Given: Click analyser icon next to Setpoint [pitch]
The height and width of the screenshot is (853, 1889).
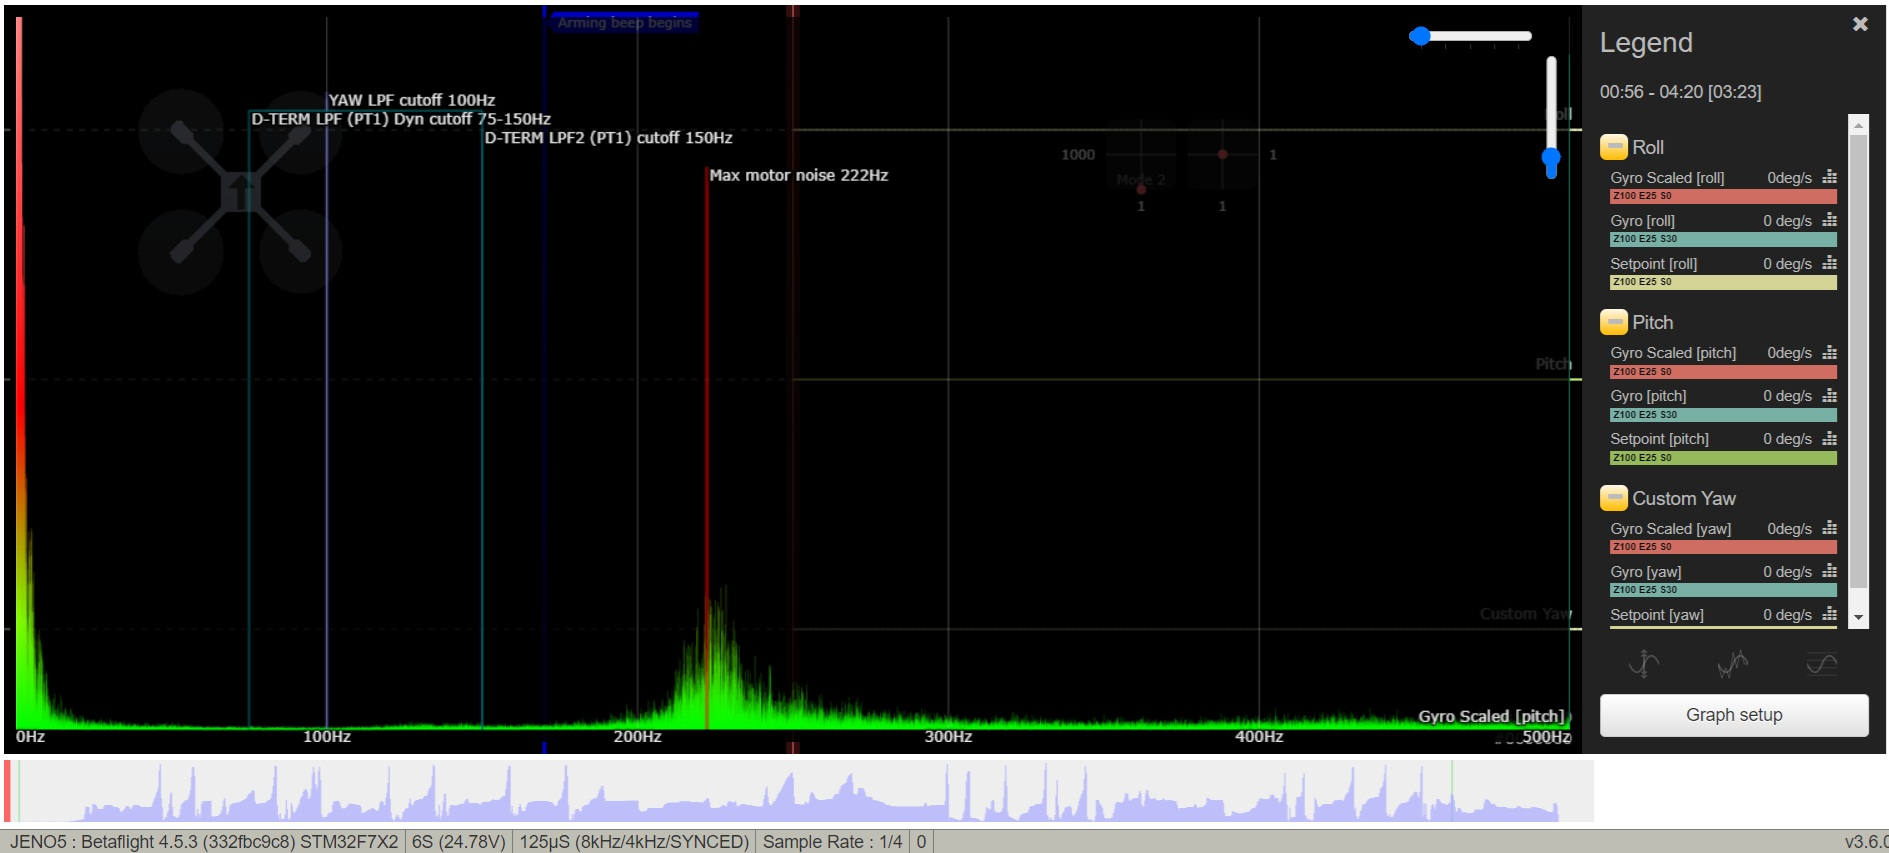Looking at the screenshot, I should 1829,438.
